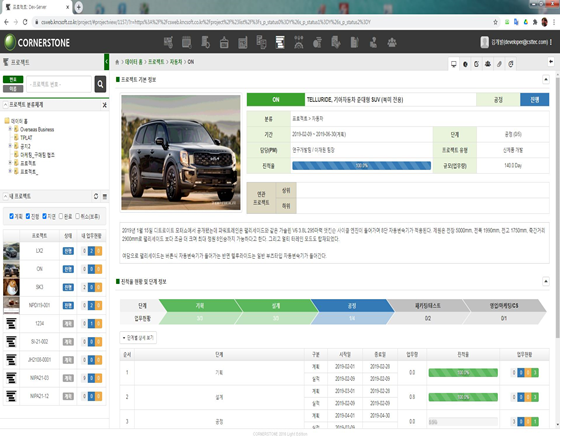Open the calendar-style icon in the top navigation
The width and height of the screenshot is (564, 437).
point(187,42)
